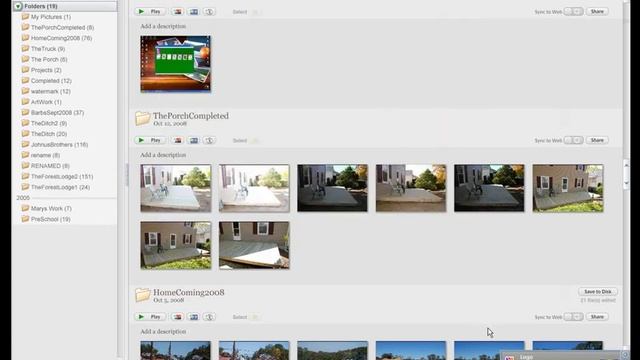Click the 2005 year divider label
This screenshot has width=640, height=360.
pyautogui.click(x=23, y=198)
